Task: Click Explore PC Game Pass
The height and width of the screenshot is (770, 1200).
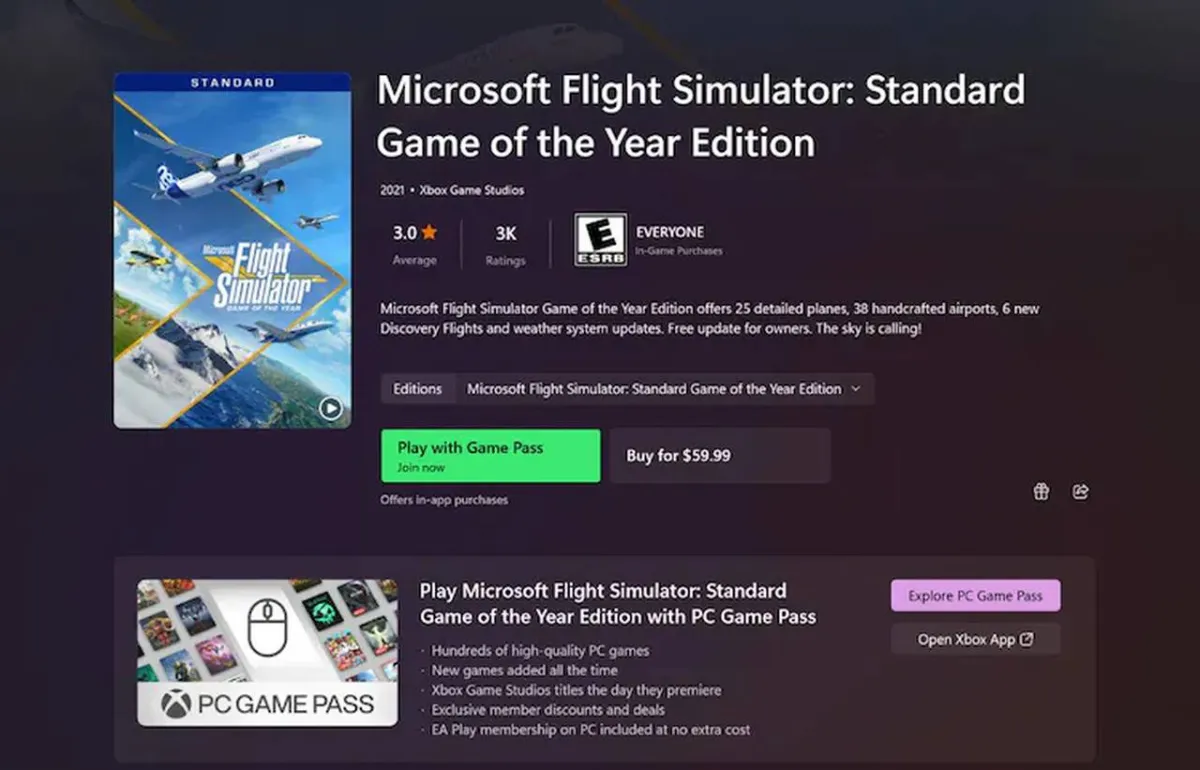Action: [975, 594]
